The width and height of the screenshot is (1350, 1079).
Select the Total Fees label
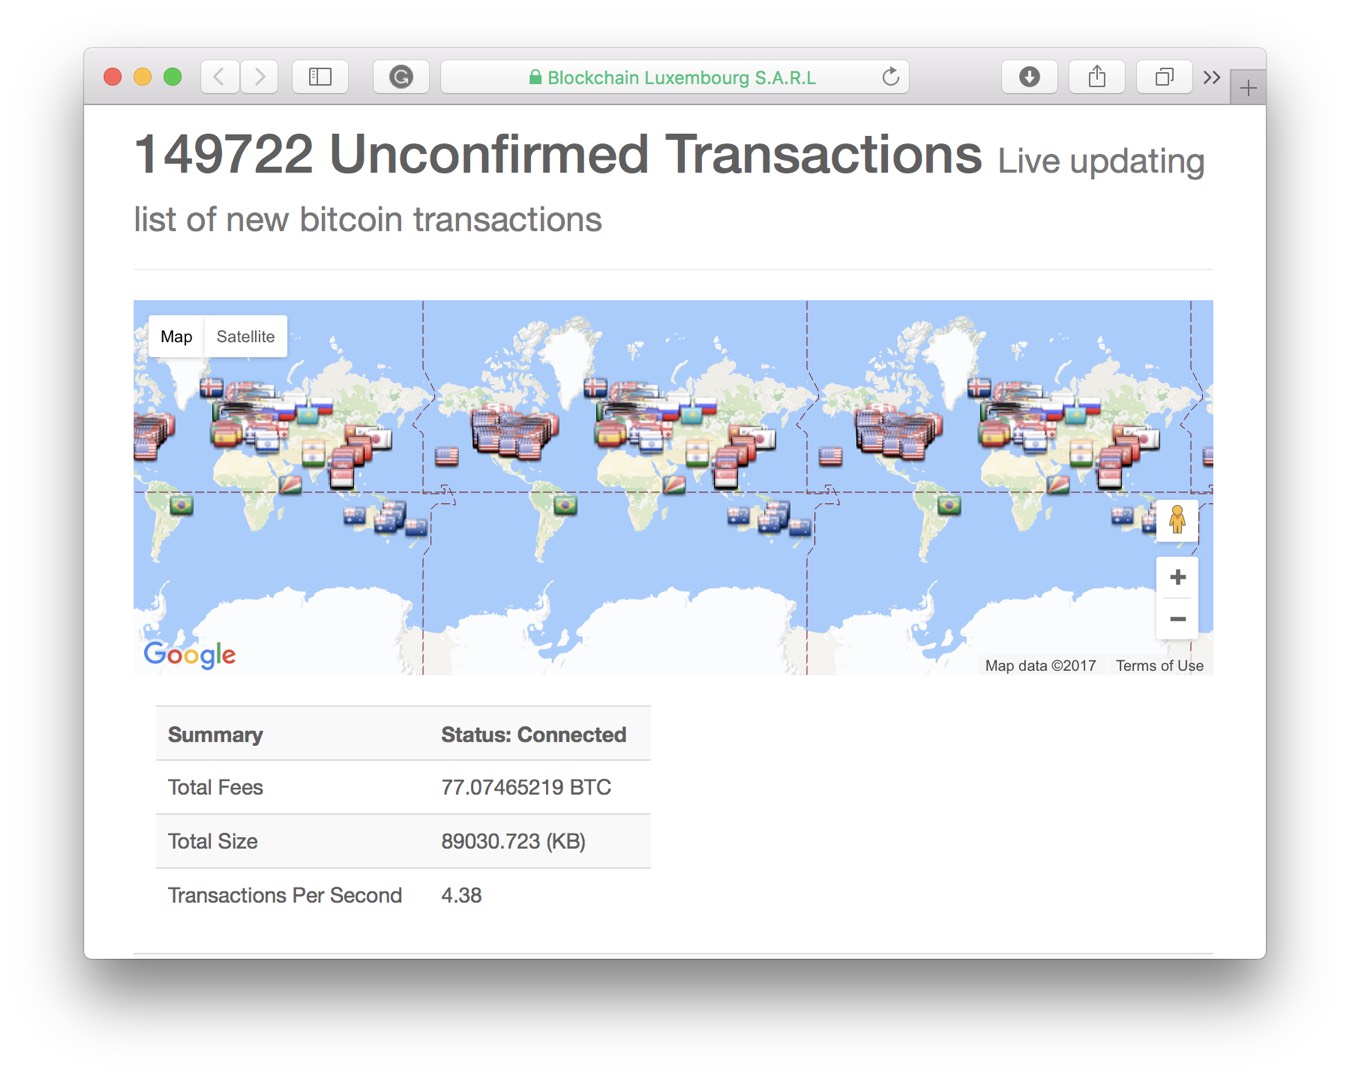(x=215, y=788)
